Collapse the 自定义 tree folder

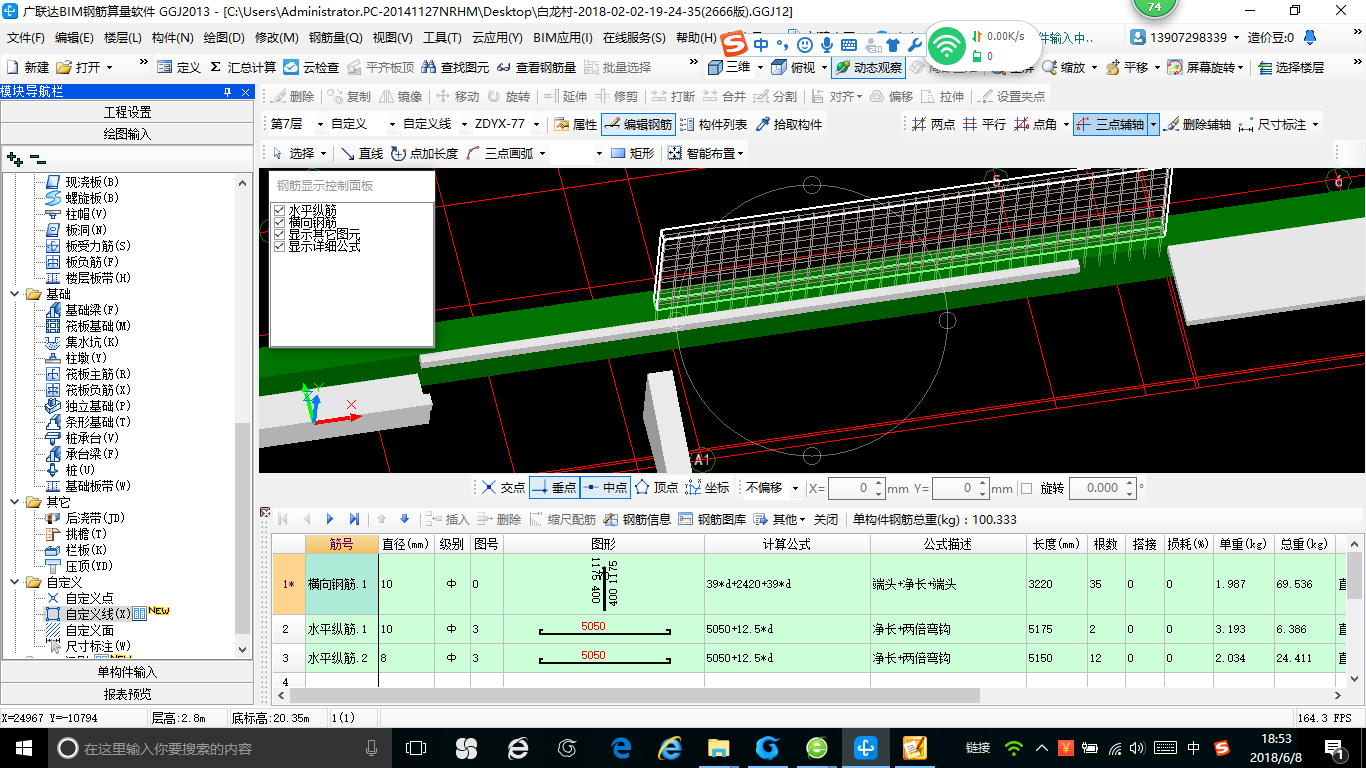point(16,582)
